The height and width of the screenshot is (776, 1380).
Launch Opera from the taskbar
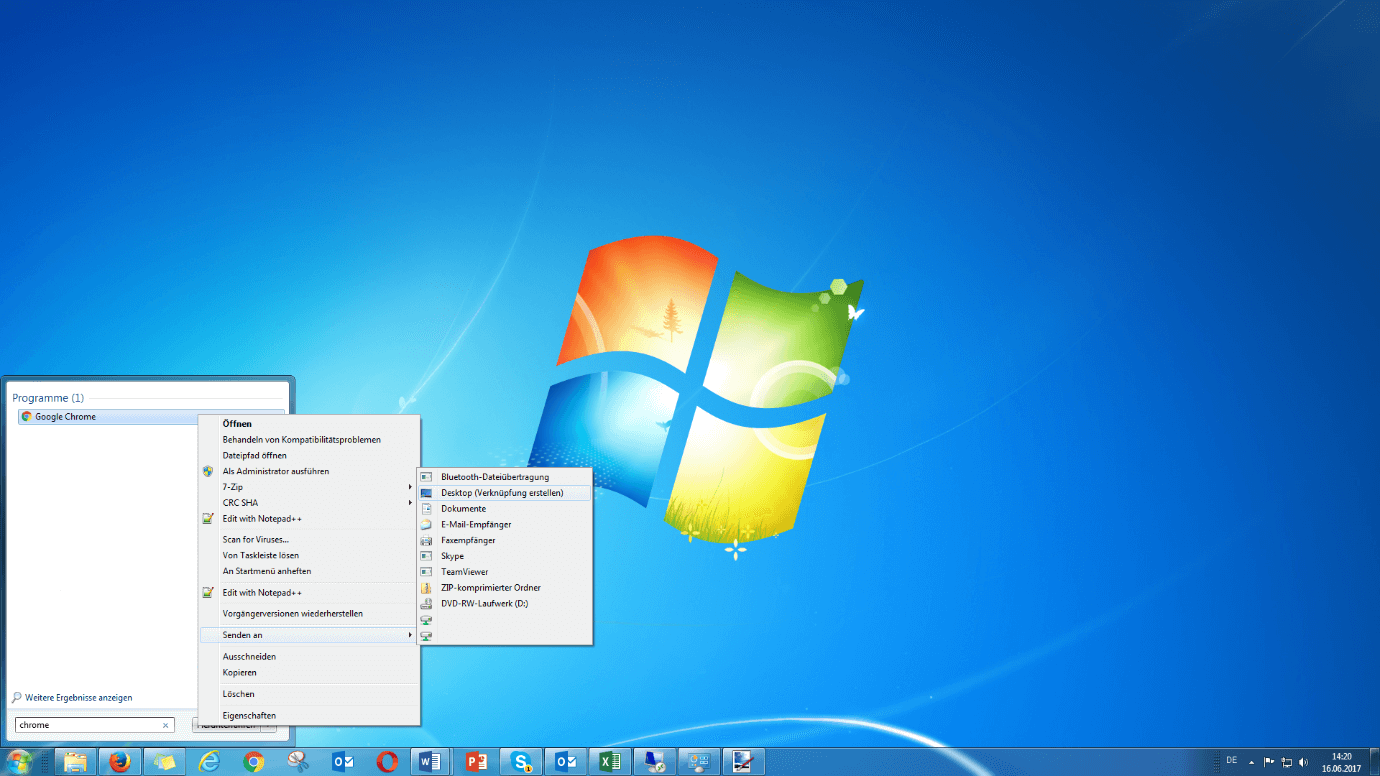tap(387, 762)
